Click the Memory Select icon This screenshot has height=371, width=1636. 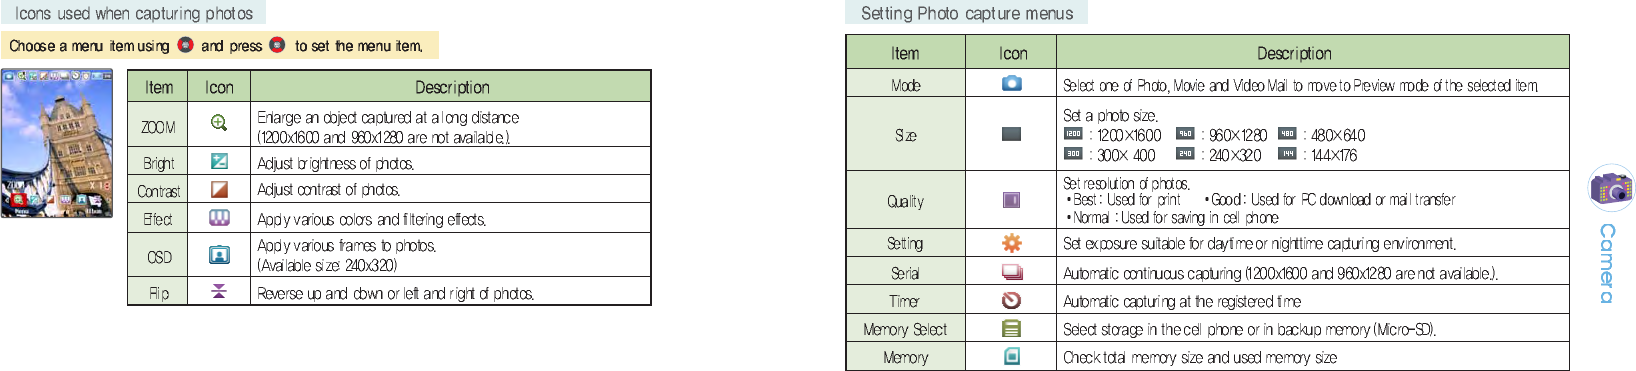(1012, 328)
